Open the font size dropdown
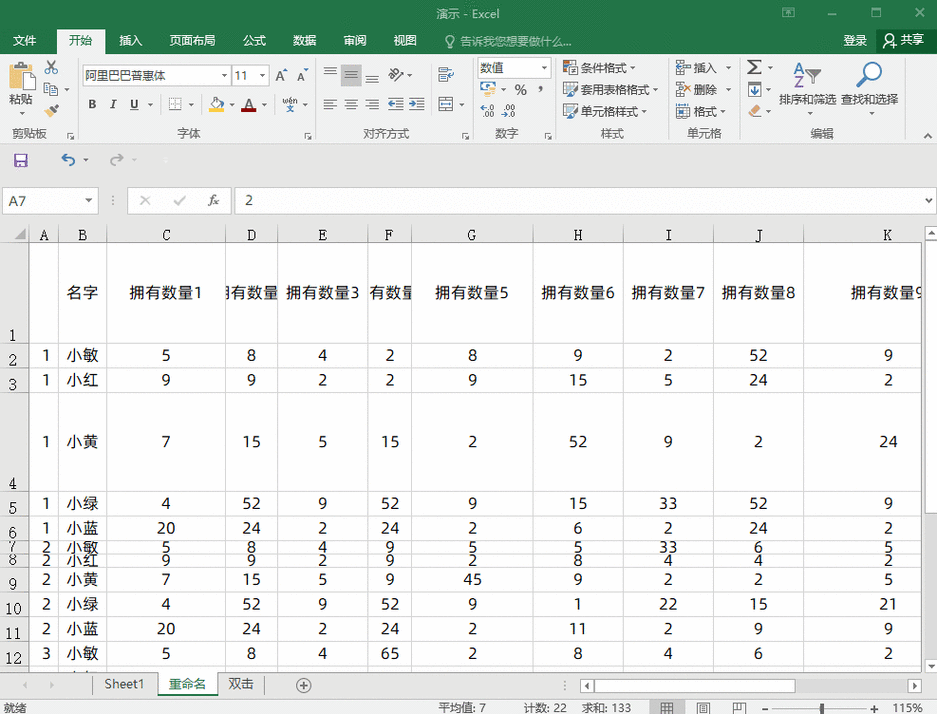Screen dimensions: 937x714 [262, 75]
